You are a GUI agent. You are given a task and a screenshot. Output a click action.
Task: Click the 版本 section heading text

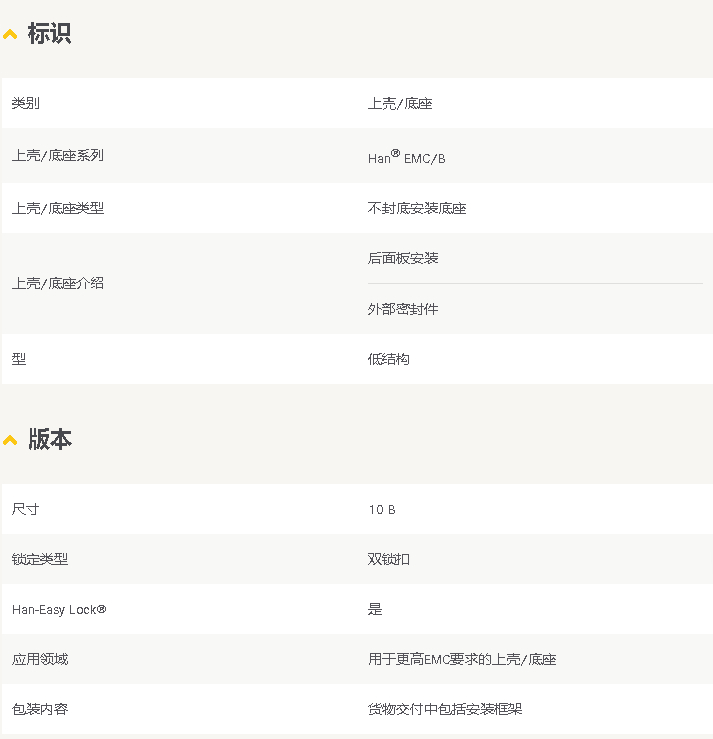pos(49,439)
